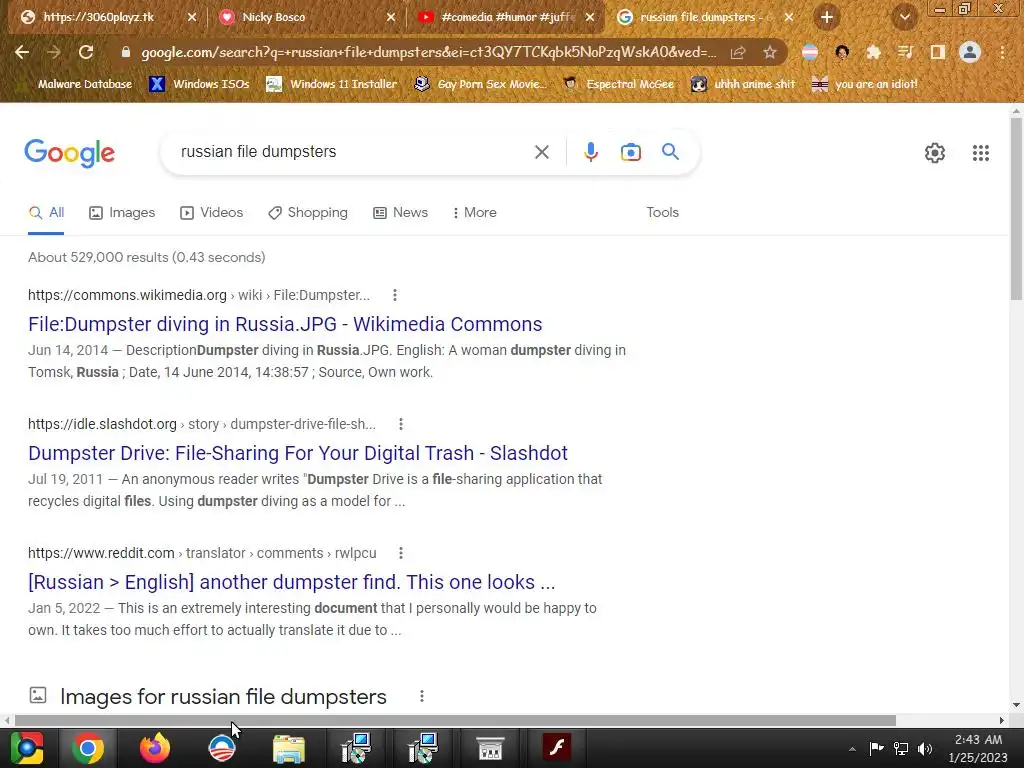Open the Dumpster Drive Slashdot result

coord(298,453)
